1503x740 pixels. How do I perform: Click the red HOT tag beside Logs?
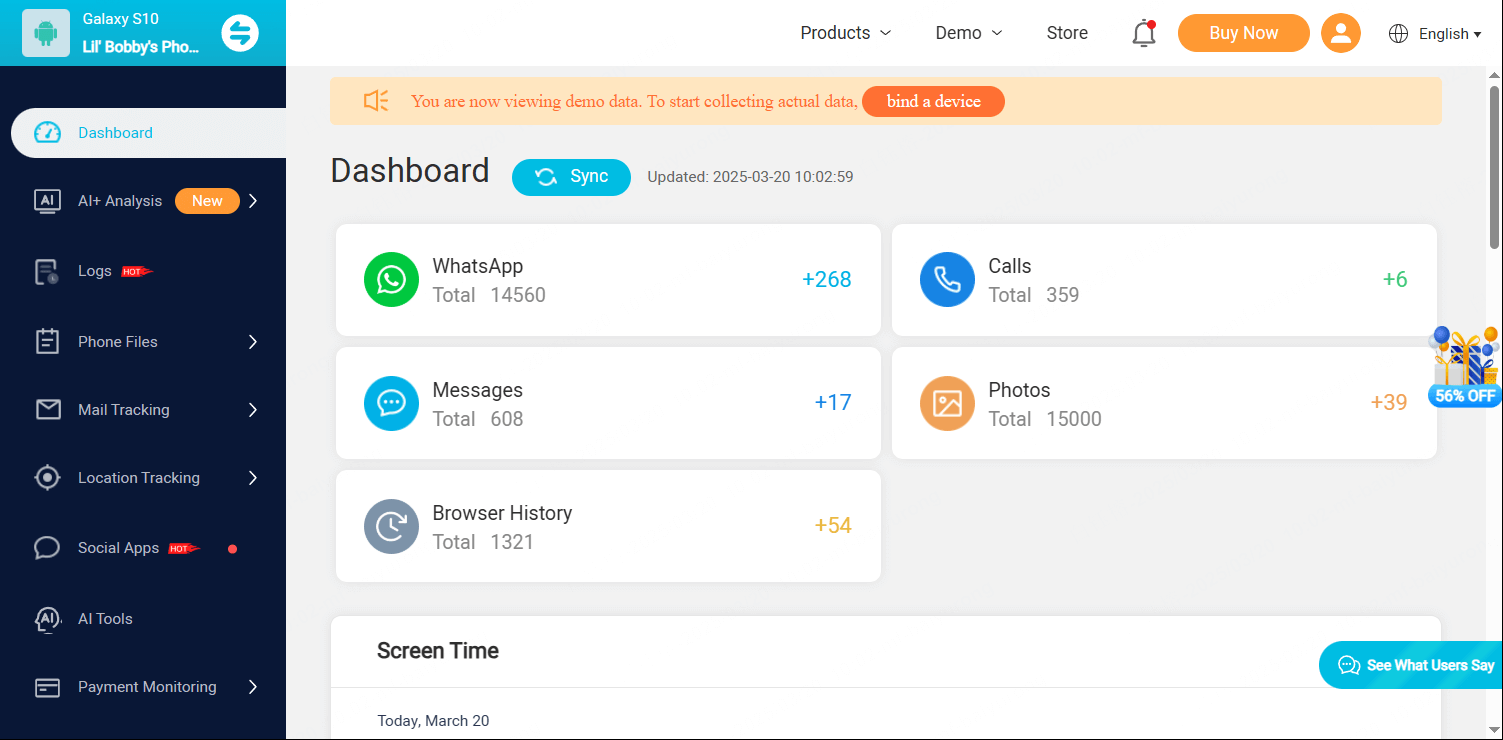coord(137,271)
